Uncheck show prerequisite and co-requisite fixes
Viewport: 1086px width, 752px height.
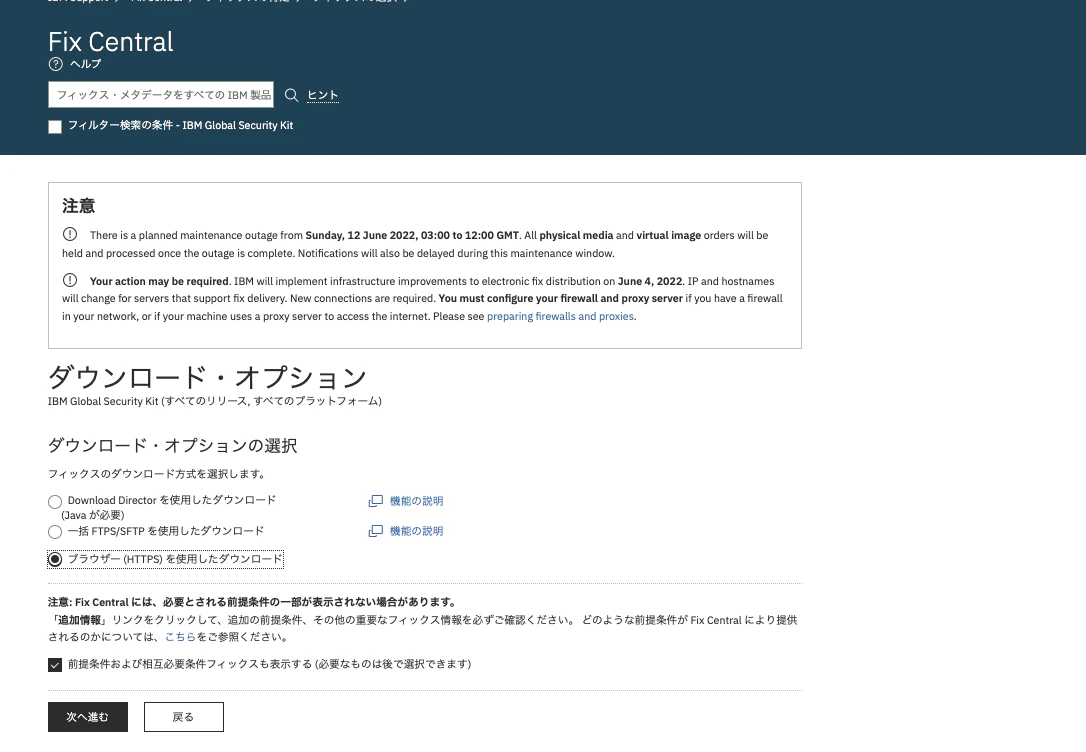pyautogui.click(x=55, y=665)
